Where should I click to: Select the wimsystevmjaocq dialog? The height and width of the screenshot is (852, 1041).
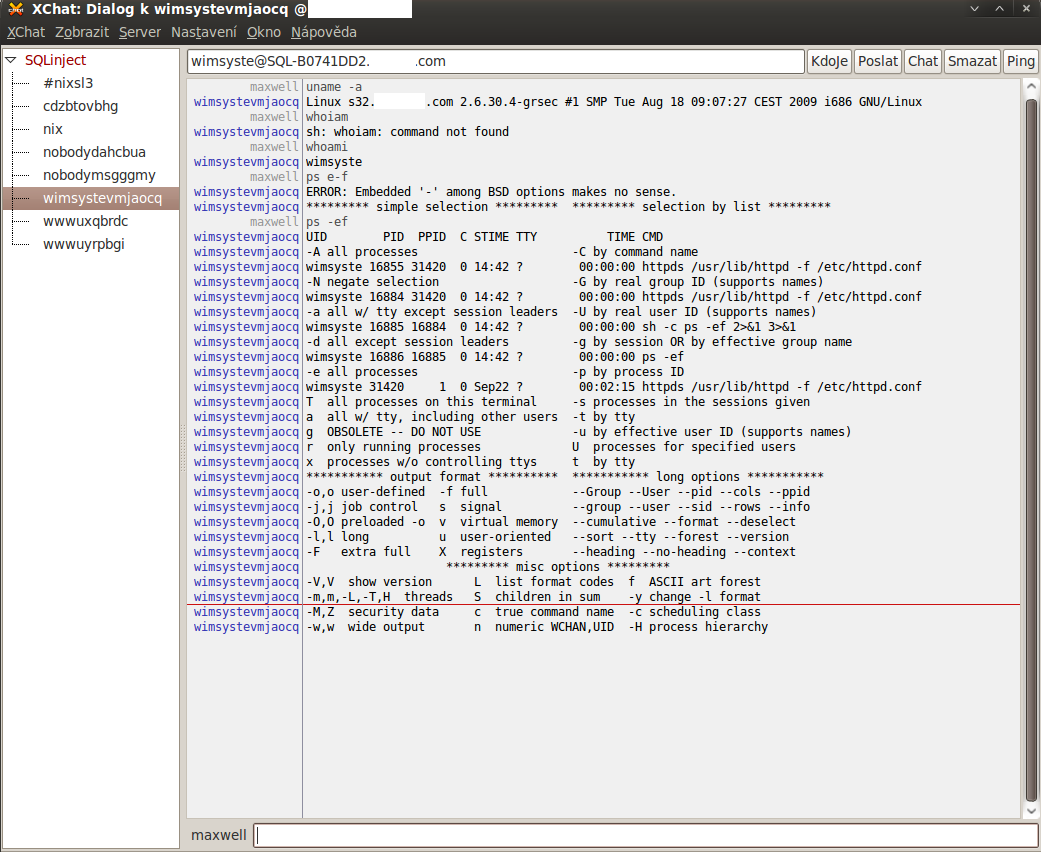click(91, 198)
